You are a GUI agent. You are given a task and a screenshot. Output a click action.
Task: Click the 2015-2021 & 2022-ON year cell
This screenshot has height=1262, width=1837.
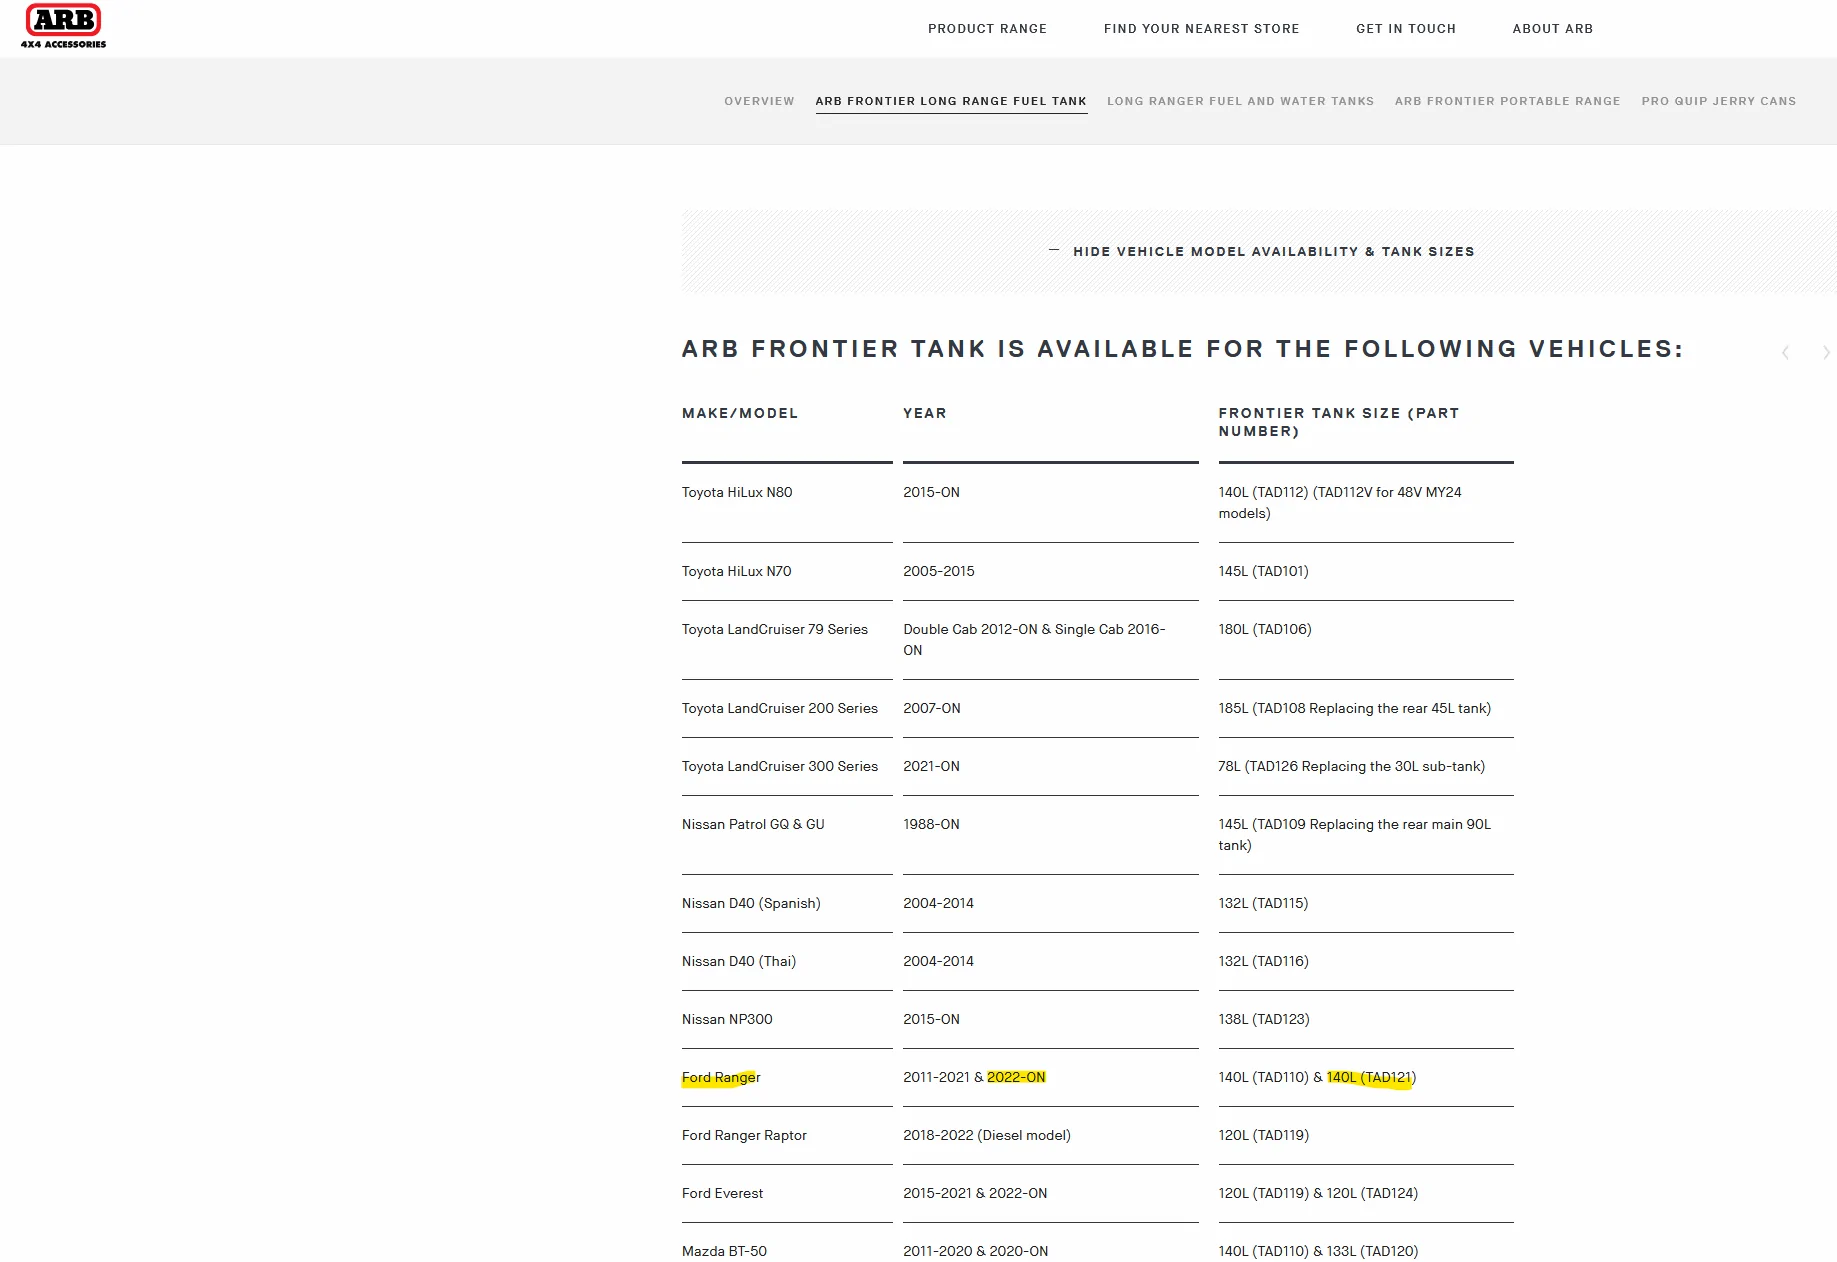(975, 1193)
